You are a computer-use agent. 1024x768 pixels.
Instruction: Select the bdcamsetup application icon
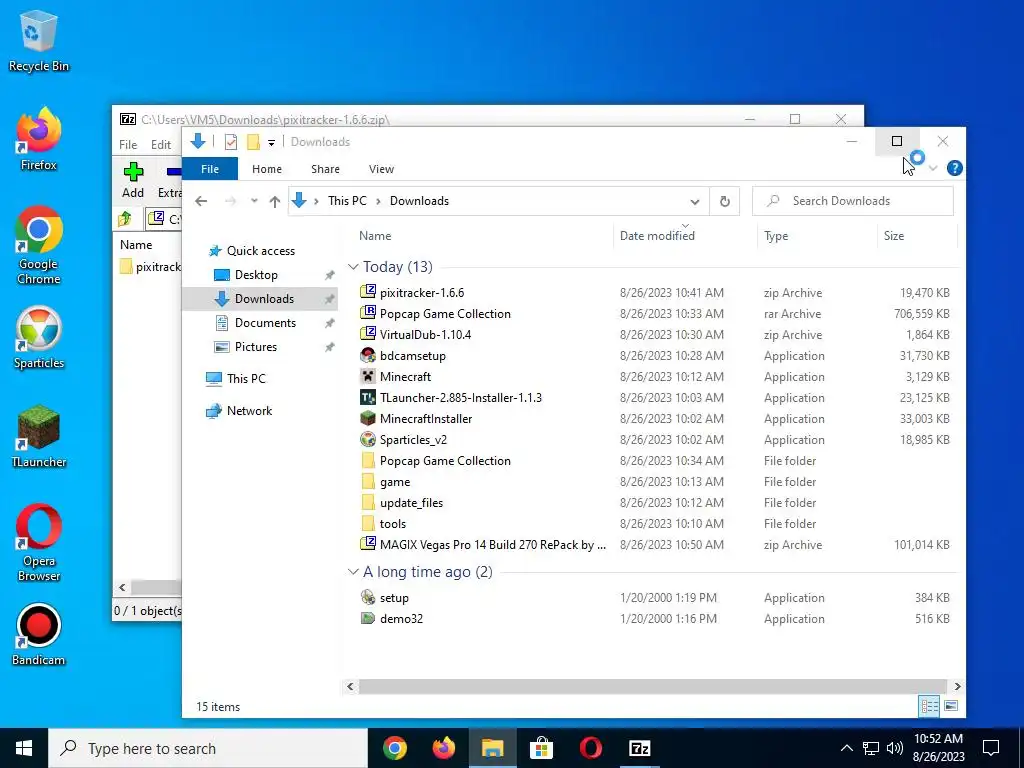pos(368,355)
